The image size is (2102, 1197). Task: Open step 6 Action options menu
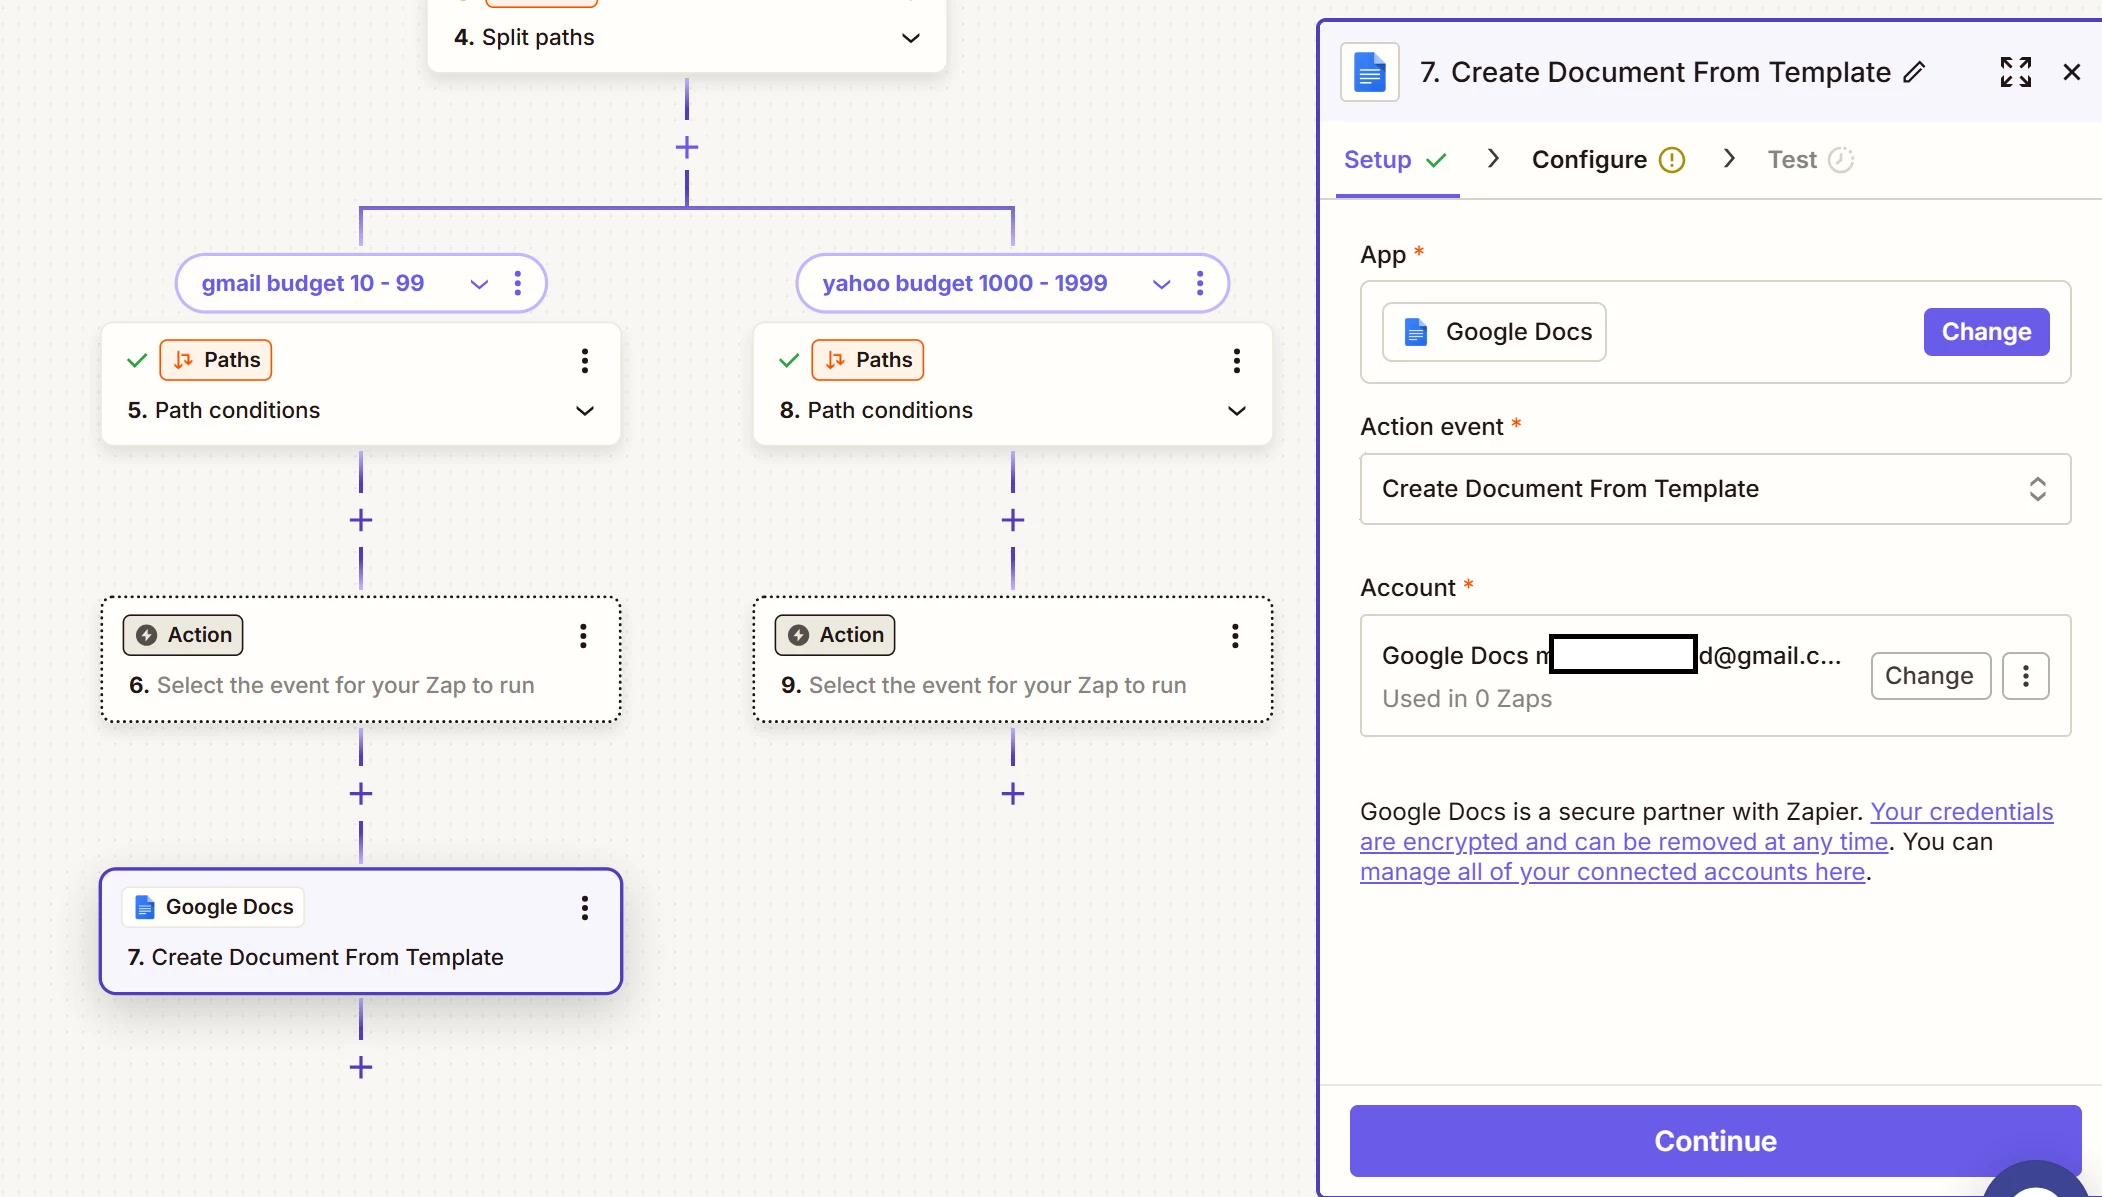[583, 636]
